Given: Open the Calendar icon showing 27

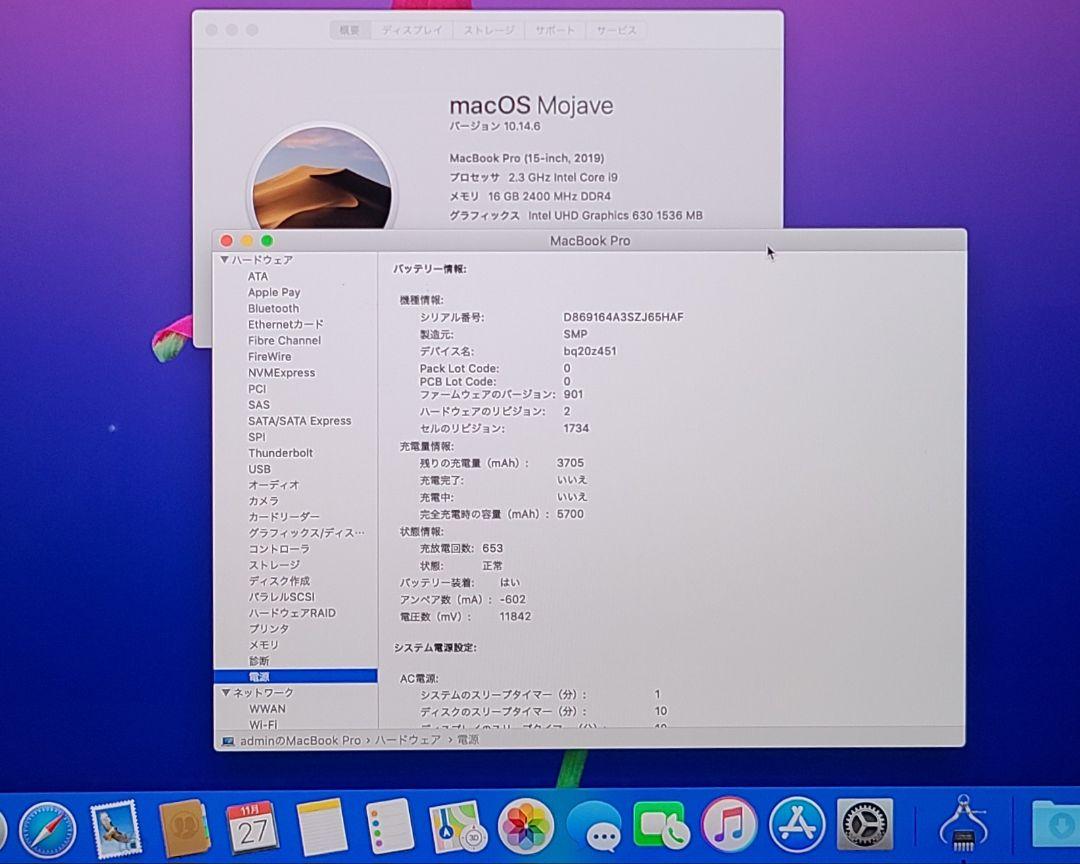Looking at the screenshot, I should click(252, 827).
